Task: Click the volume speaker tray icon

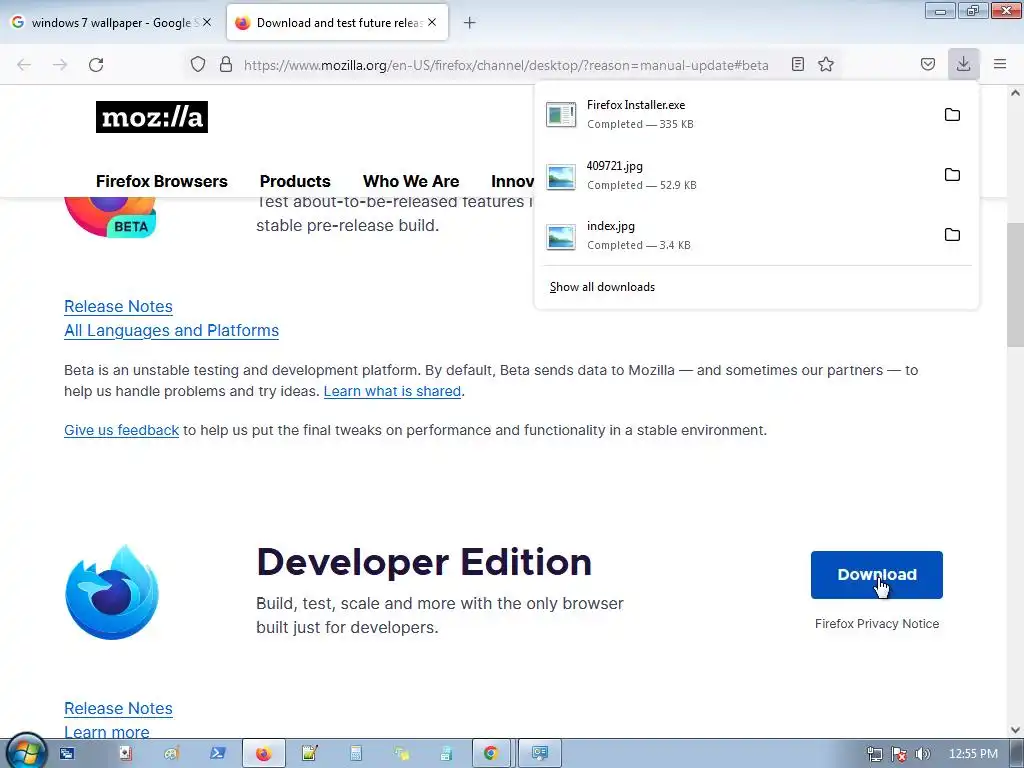Action: click(x=922, y=754)
